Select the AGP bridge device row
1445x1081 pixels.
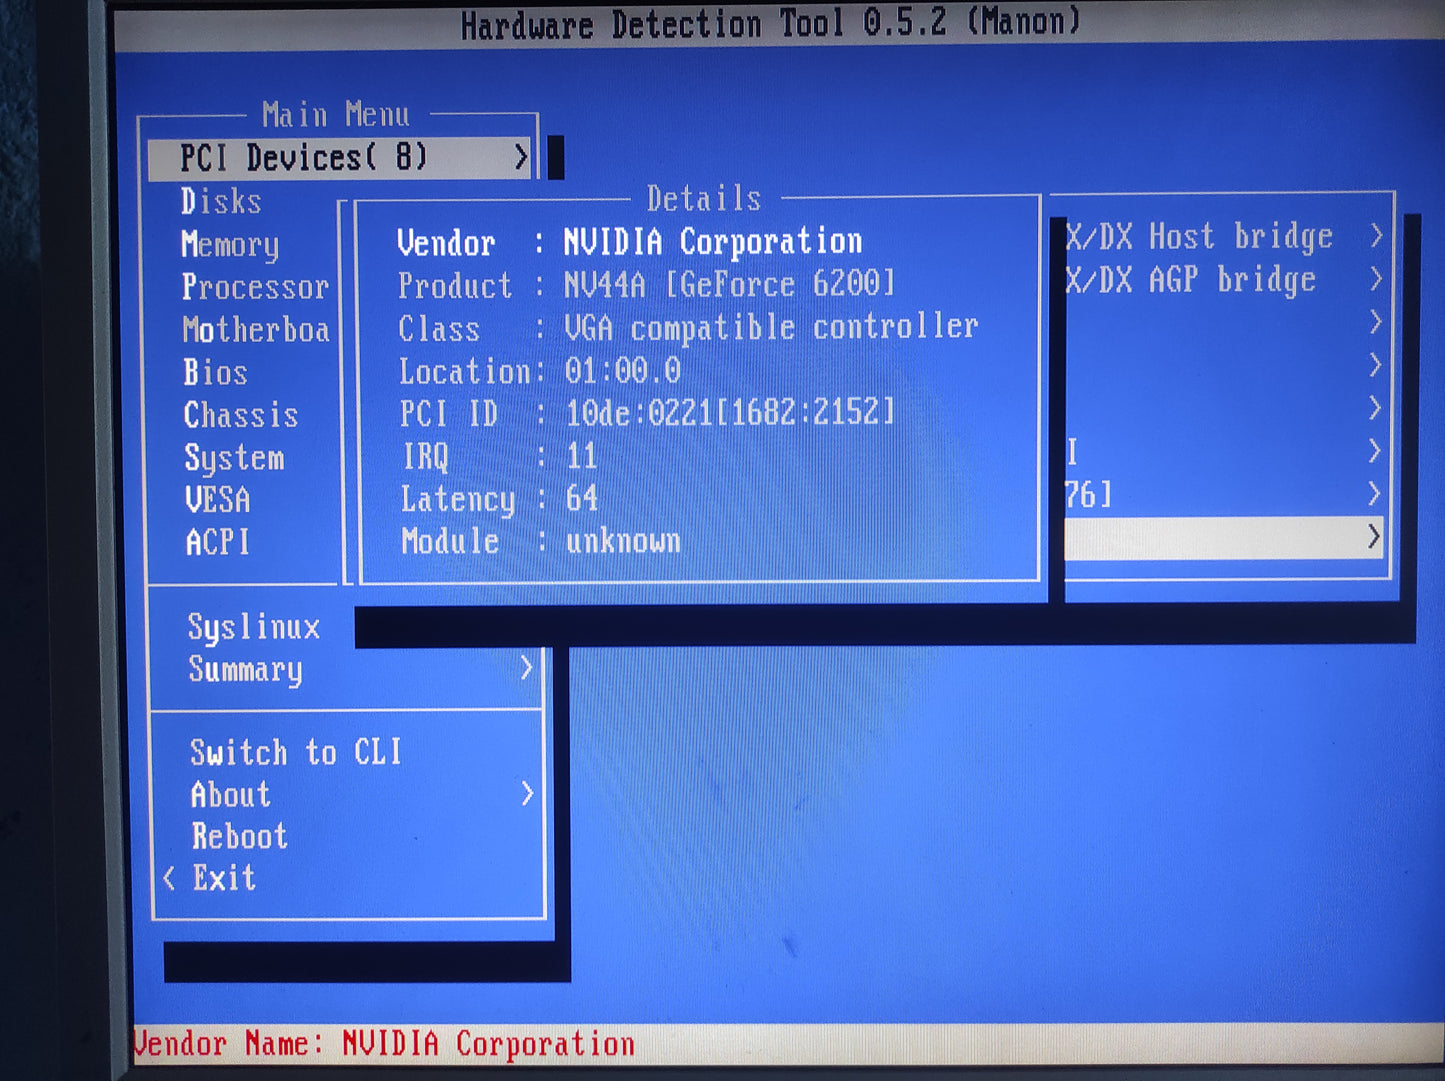[1224, 280]
